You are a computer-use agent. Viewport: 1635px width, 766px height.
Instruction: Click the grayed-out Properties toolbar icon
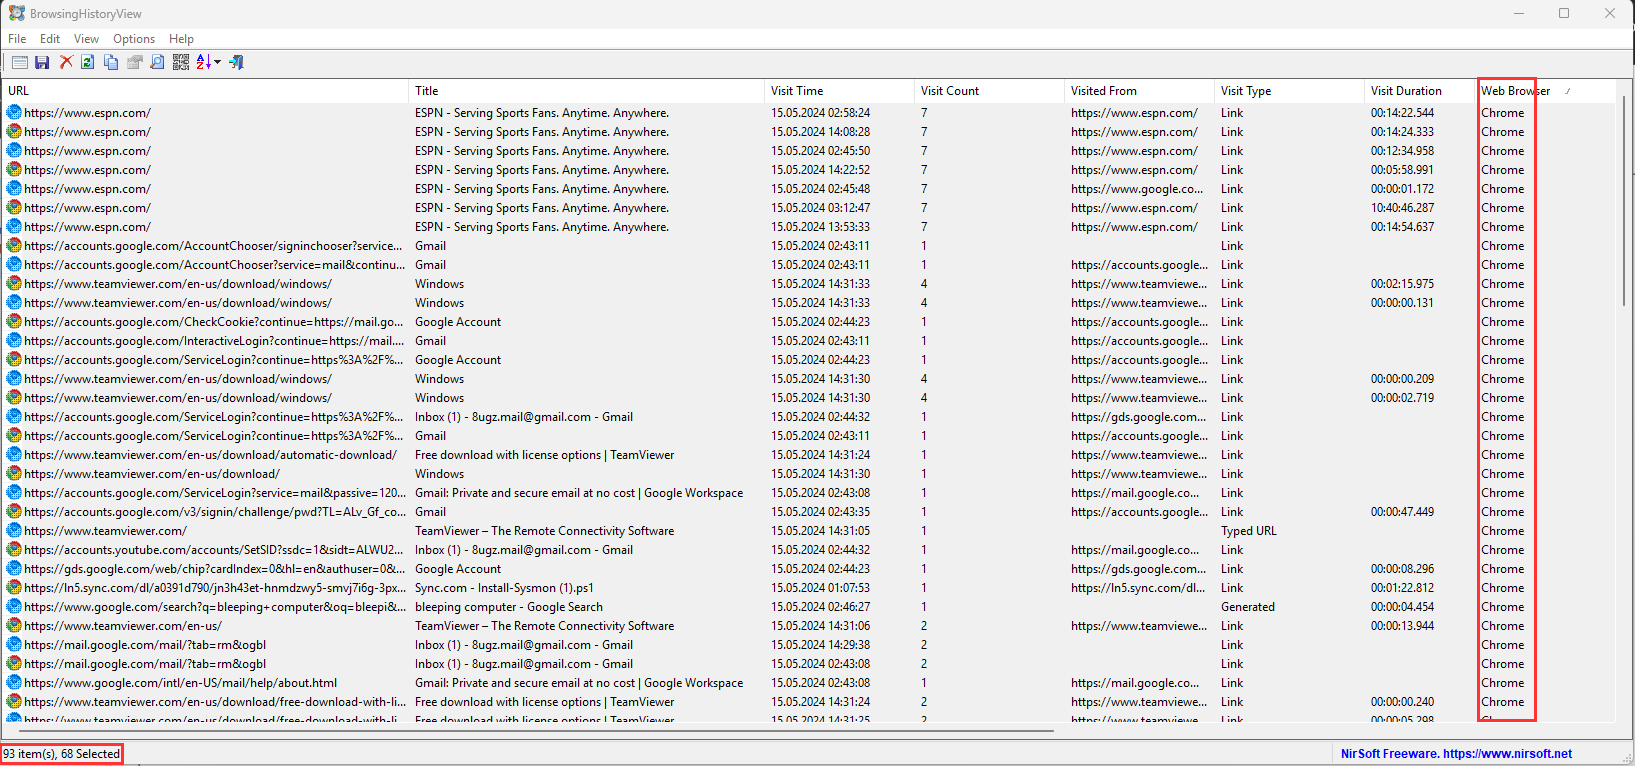[134, 62]
